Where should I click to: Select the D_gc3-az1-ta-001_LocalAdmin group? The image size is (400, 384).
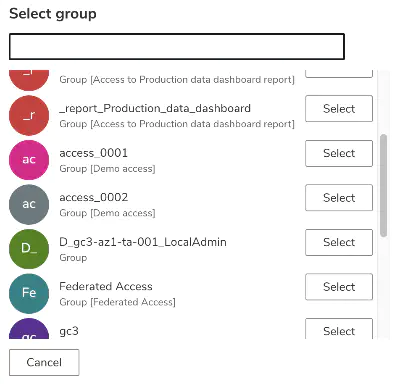(x=339, y=242)
